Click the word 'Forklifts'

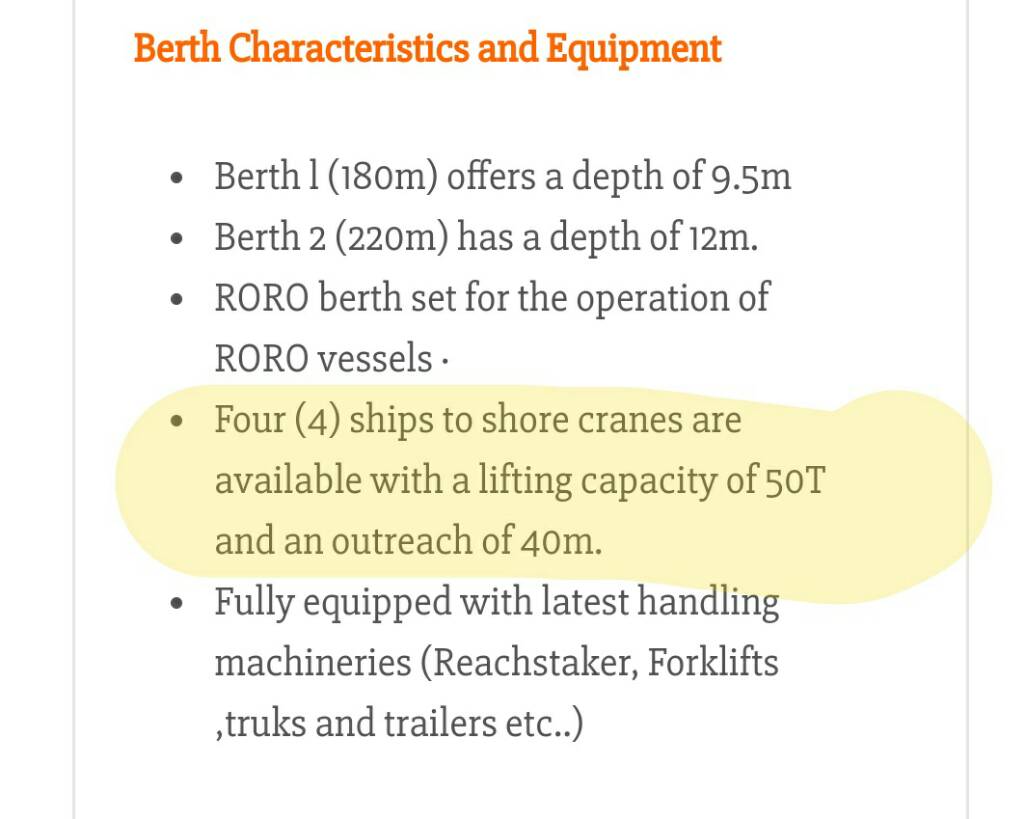pos(713,662)
